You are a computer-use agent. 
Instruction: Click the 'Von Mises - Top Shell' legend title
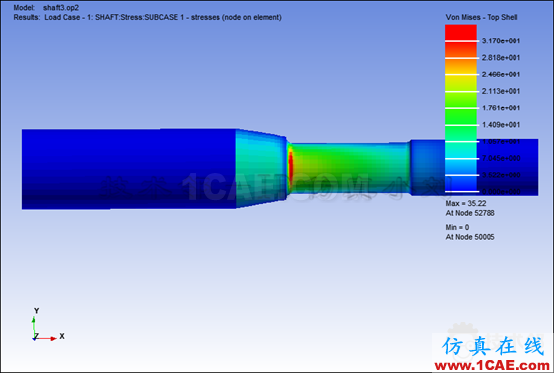click(481, 17)
